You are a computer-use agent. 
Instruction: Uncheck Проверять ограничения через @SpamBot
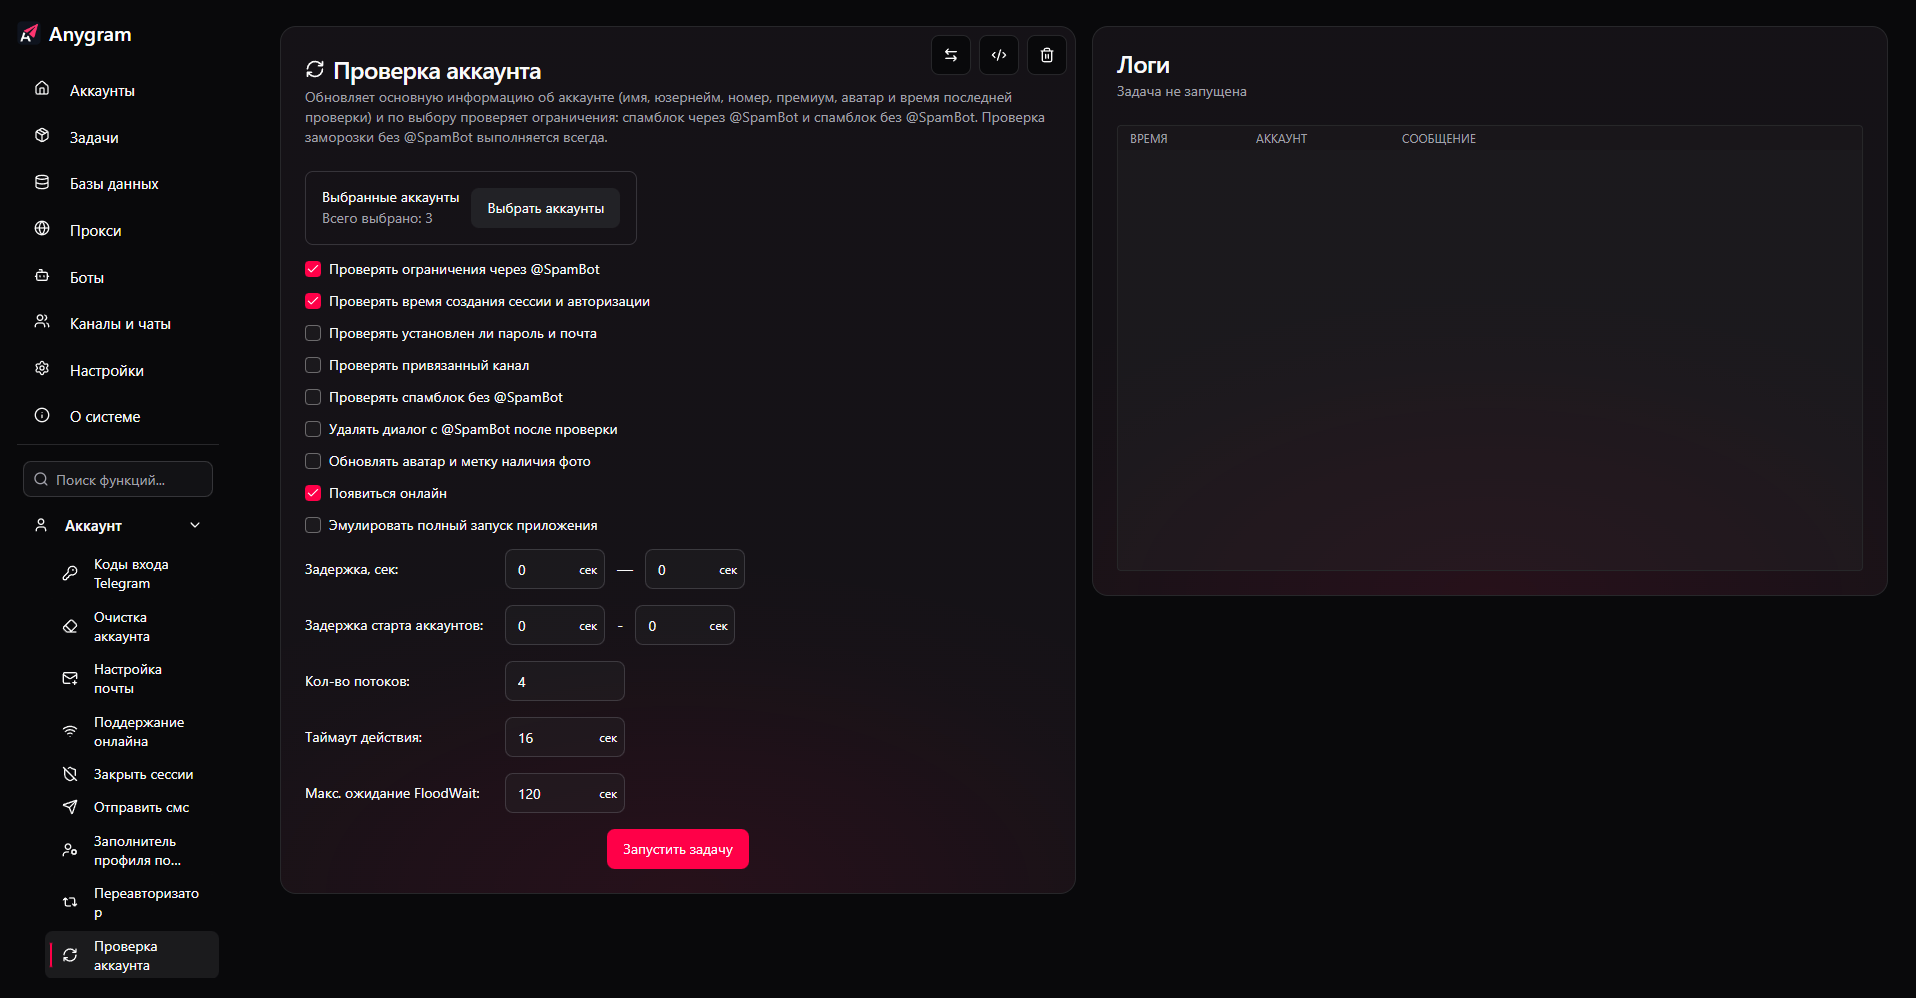coord(313,269)
